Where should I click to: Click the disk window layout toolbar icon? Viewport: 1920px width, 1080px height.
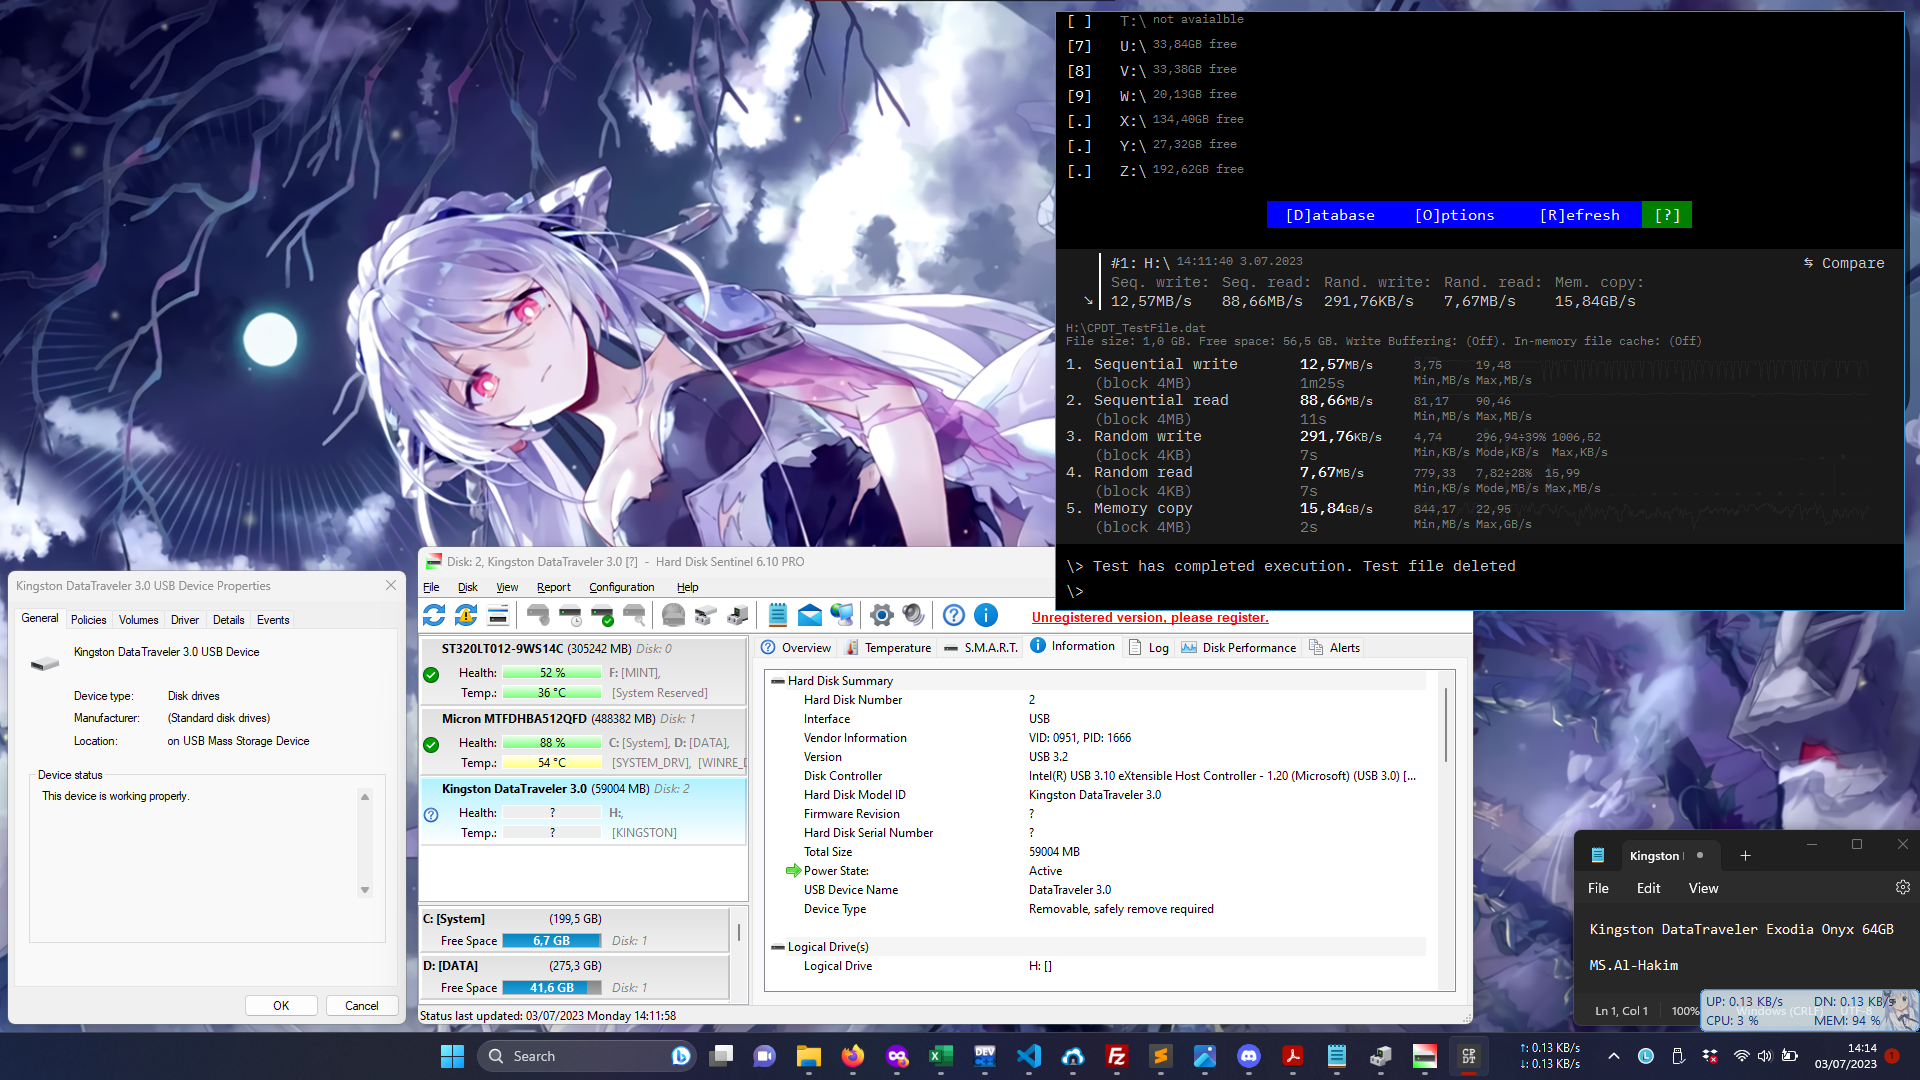498,615
